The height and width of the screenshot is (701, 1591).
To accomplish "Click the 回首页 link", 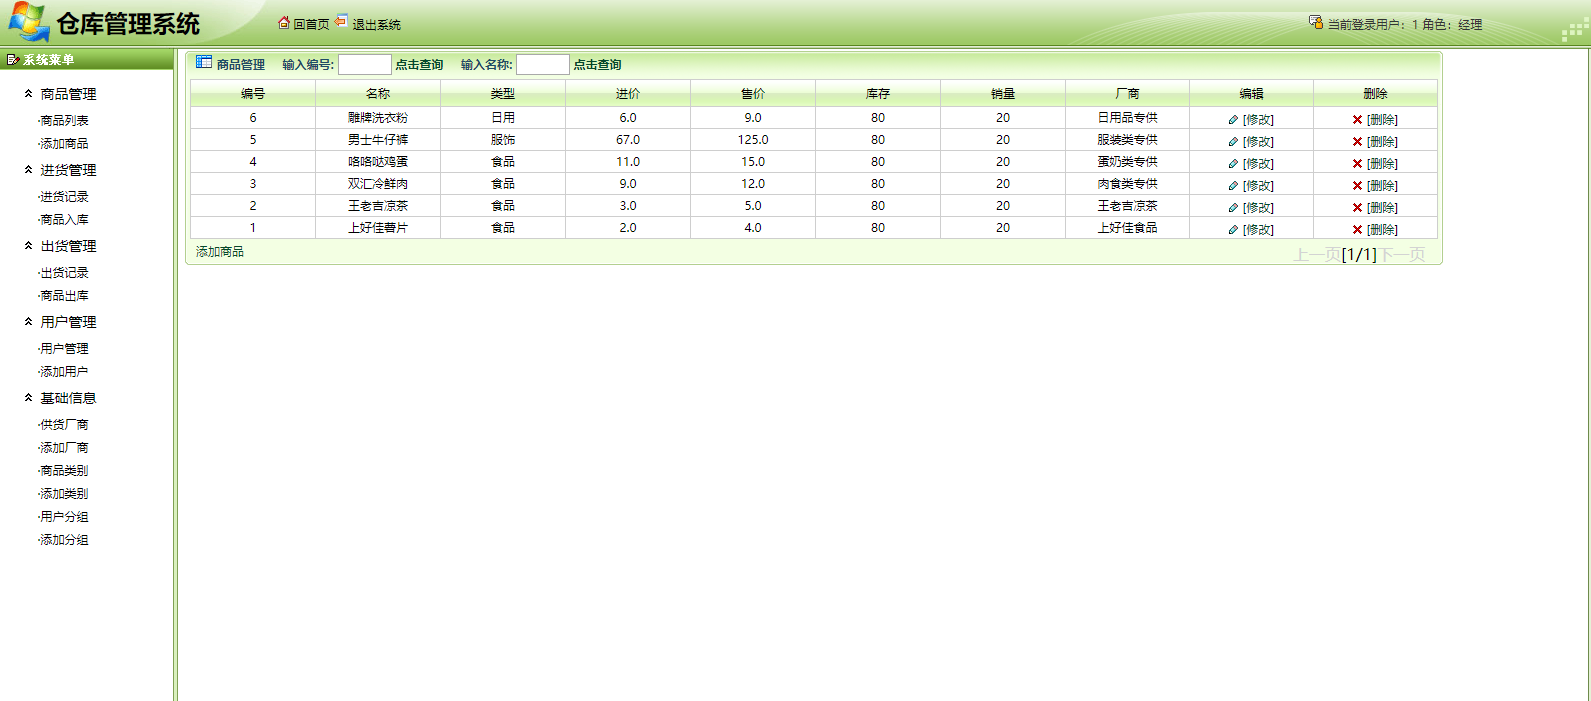I will [311, 24].
